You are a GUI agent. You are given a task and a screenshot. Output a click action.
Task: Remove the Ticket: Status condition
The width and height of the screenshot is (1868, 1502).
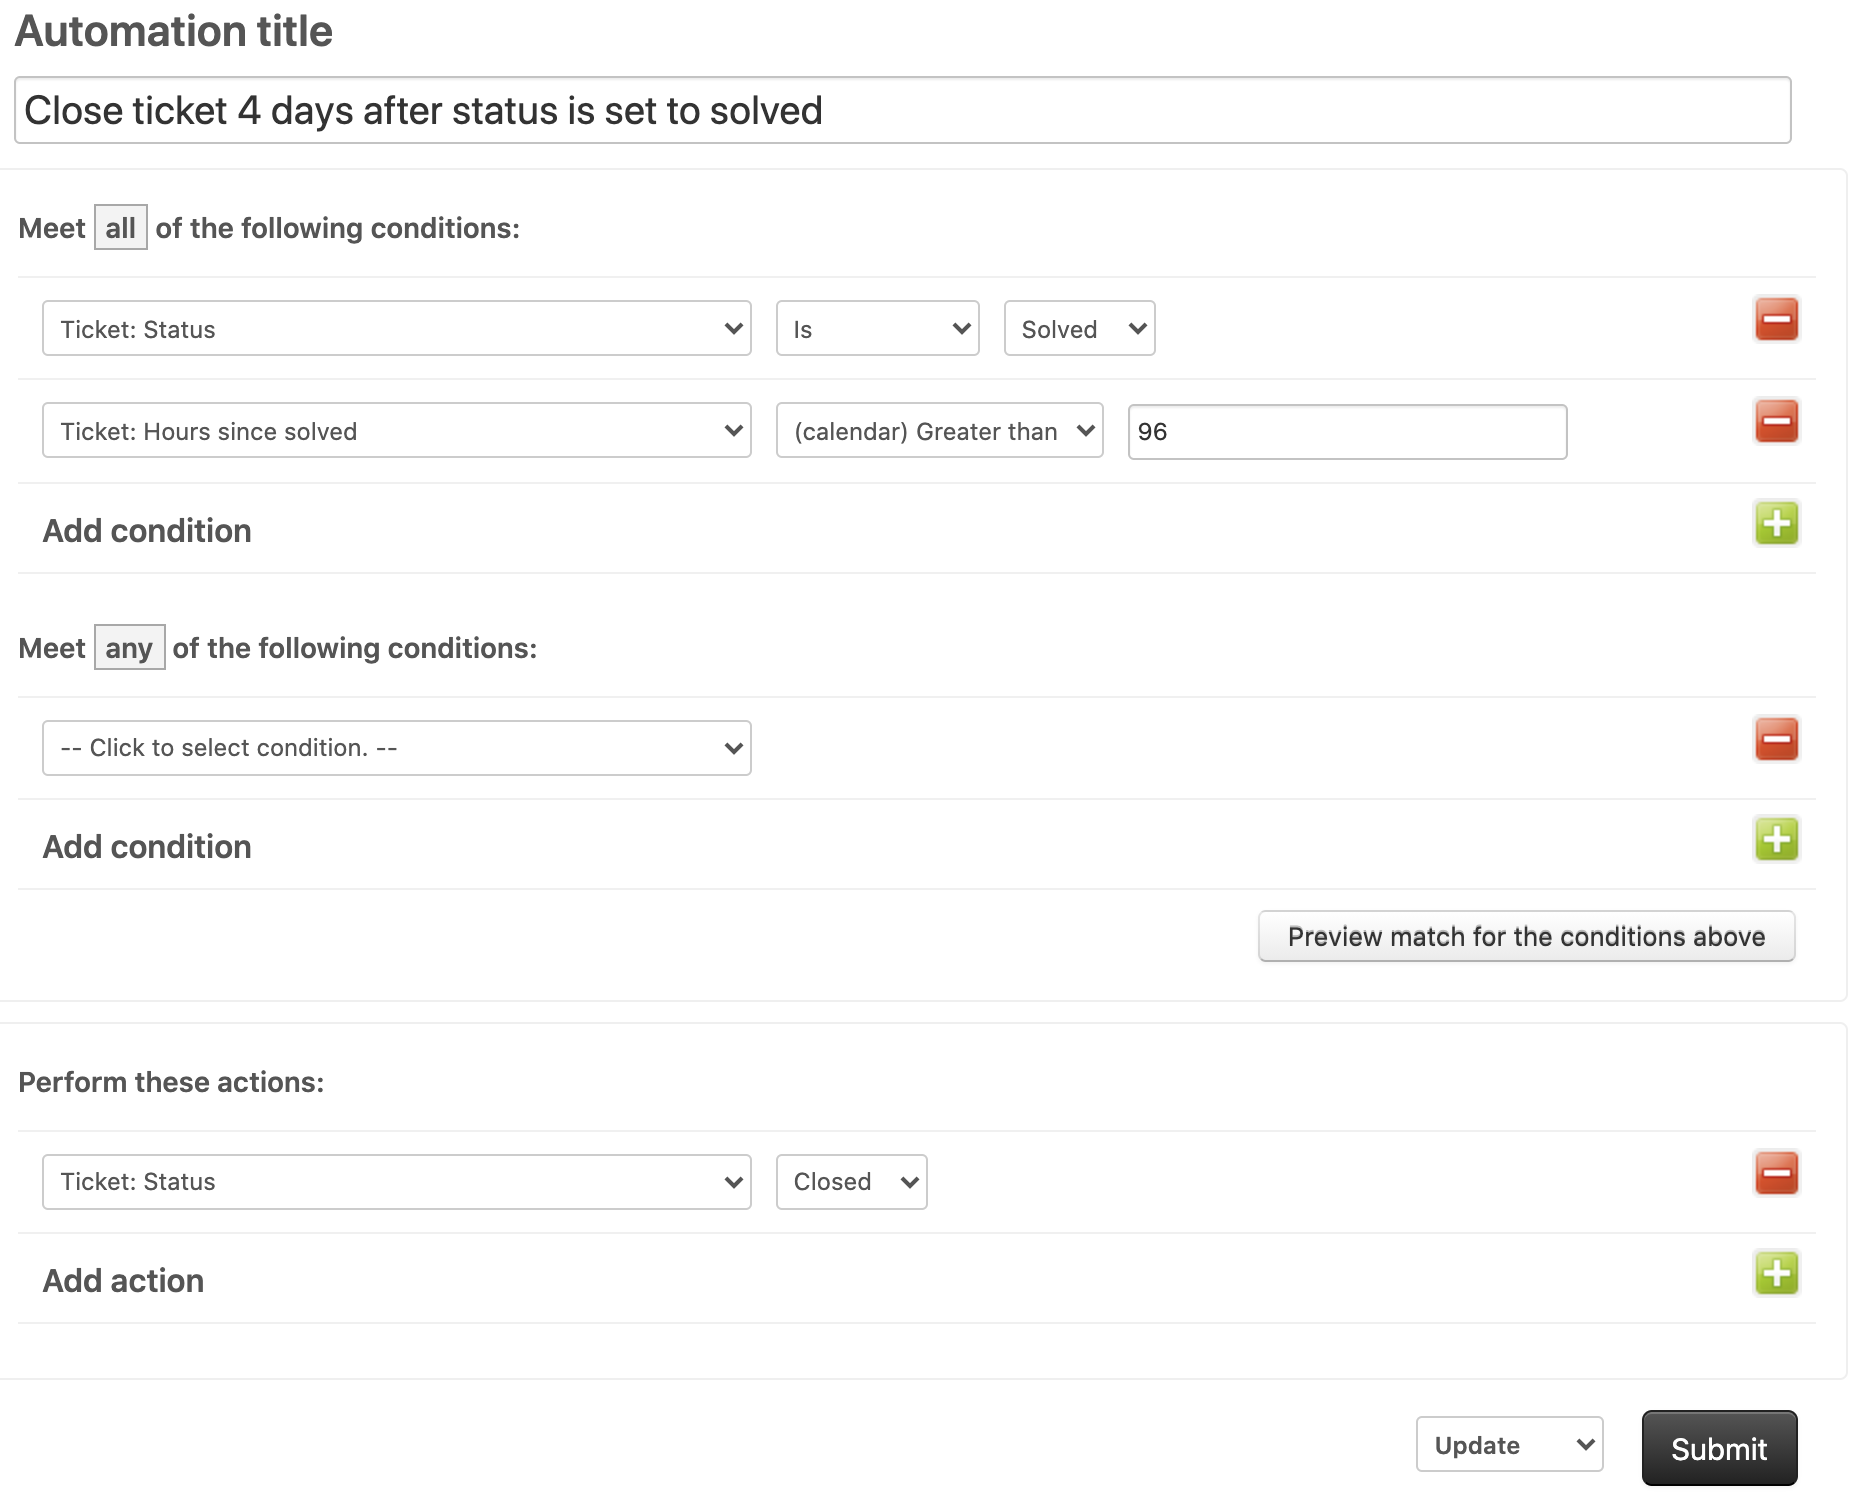click(1776, 320)
